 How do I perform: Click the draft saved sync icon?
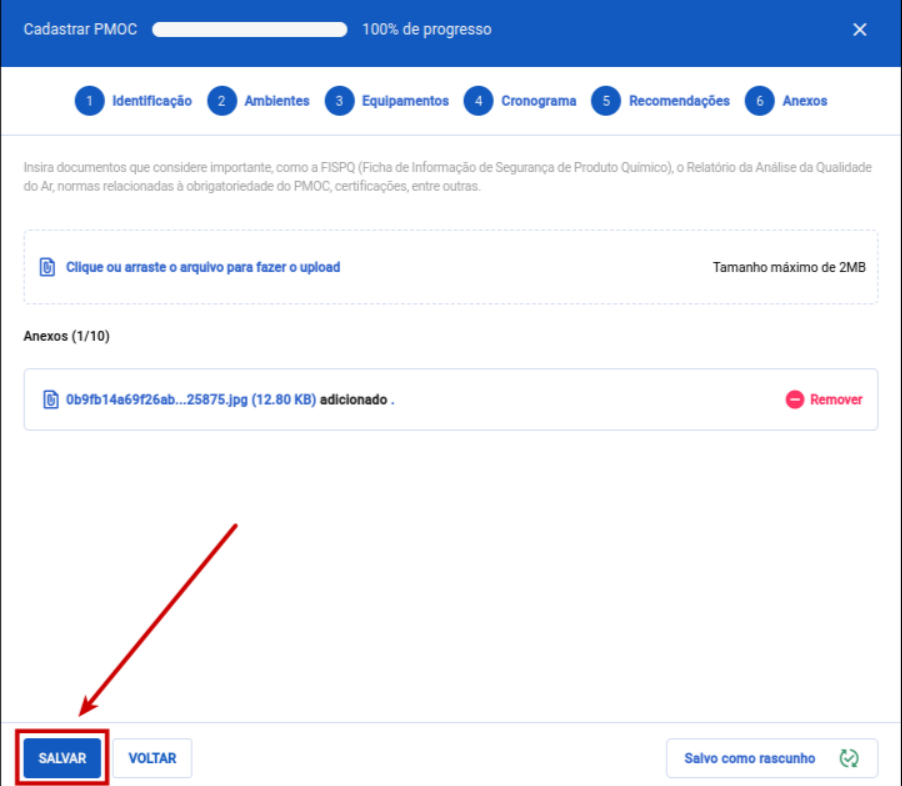coord(849,758)
